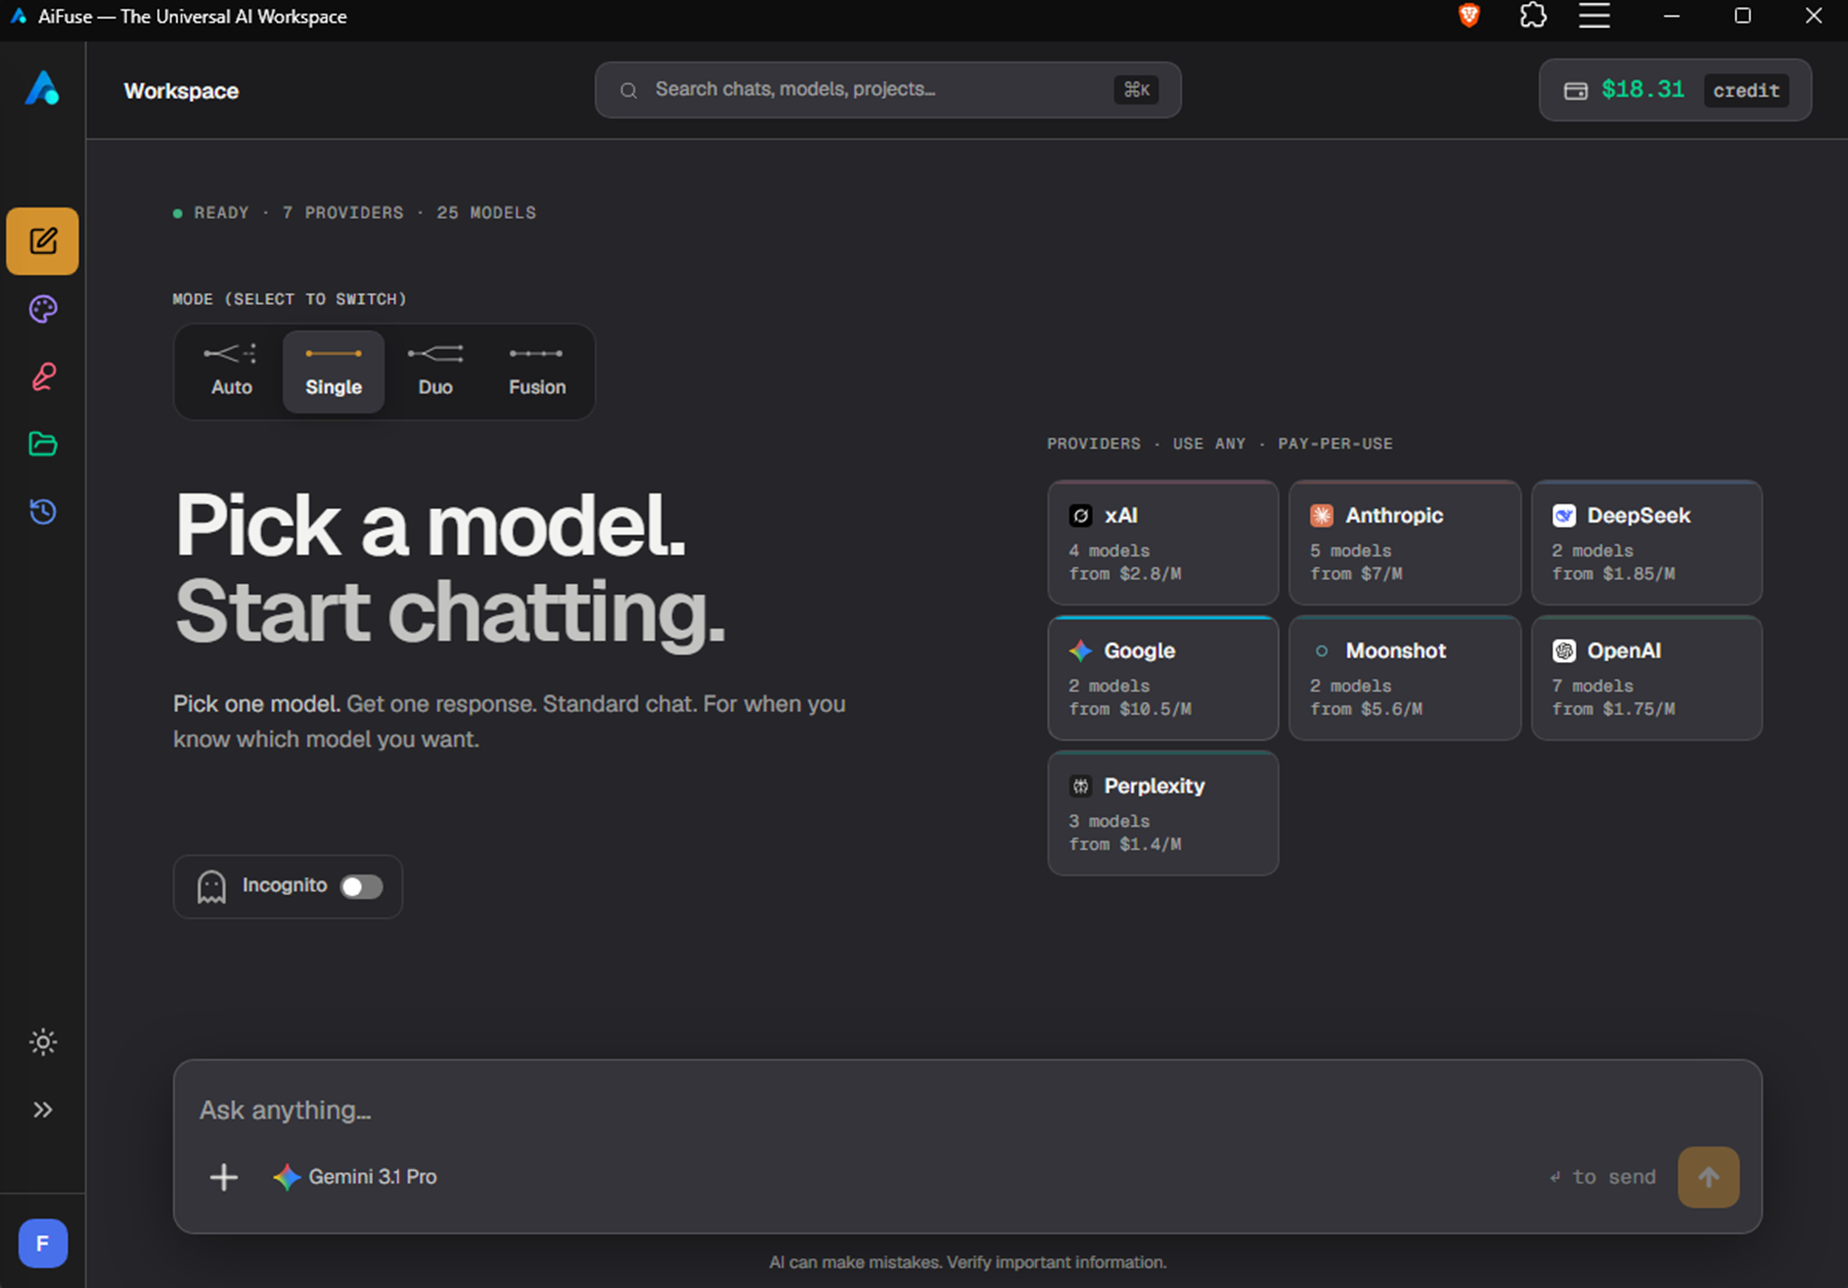Select Duo mode

pos(435,372)
